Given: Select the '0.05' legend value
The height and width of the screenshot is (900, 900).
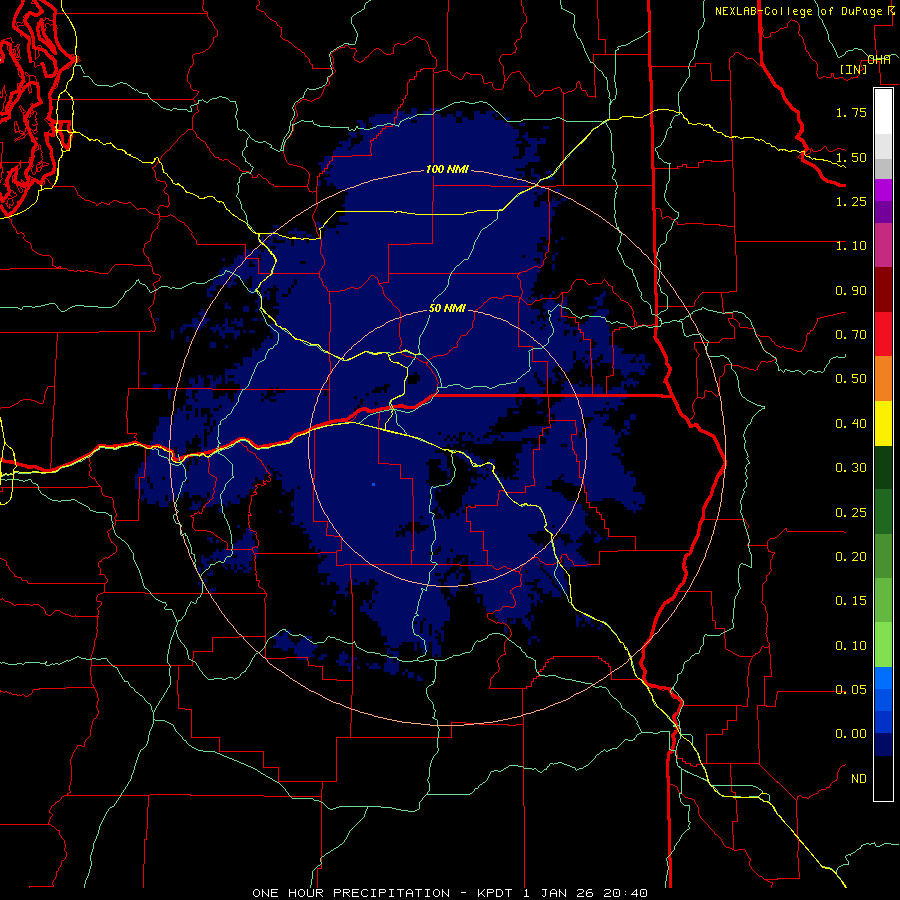Looking at the screenshot, I should coord(851,689).
